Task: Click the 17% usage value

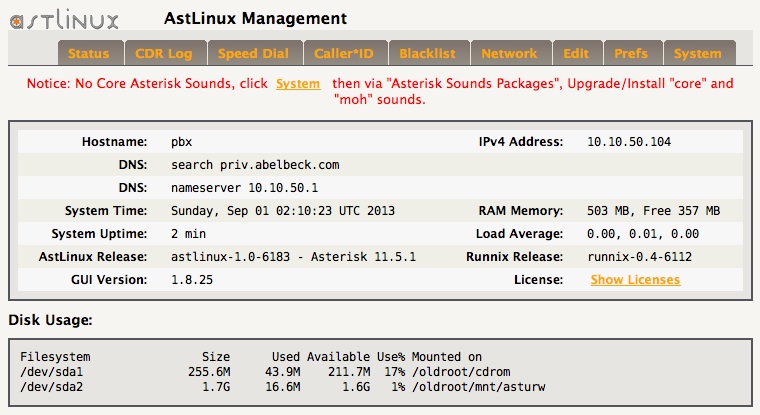Action: pyautogui.click(x=395, y=372)
